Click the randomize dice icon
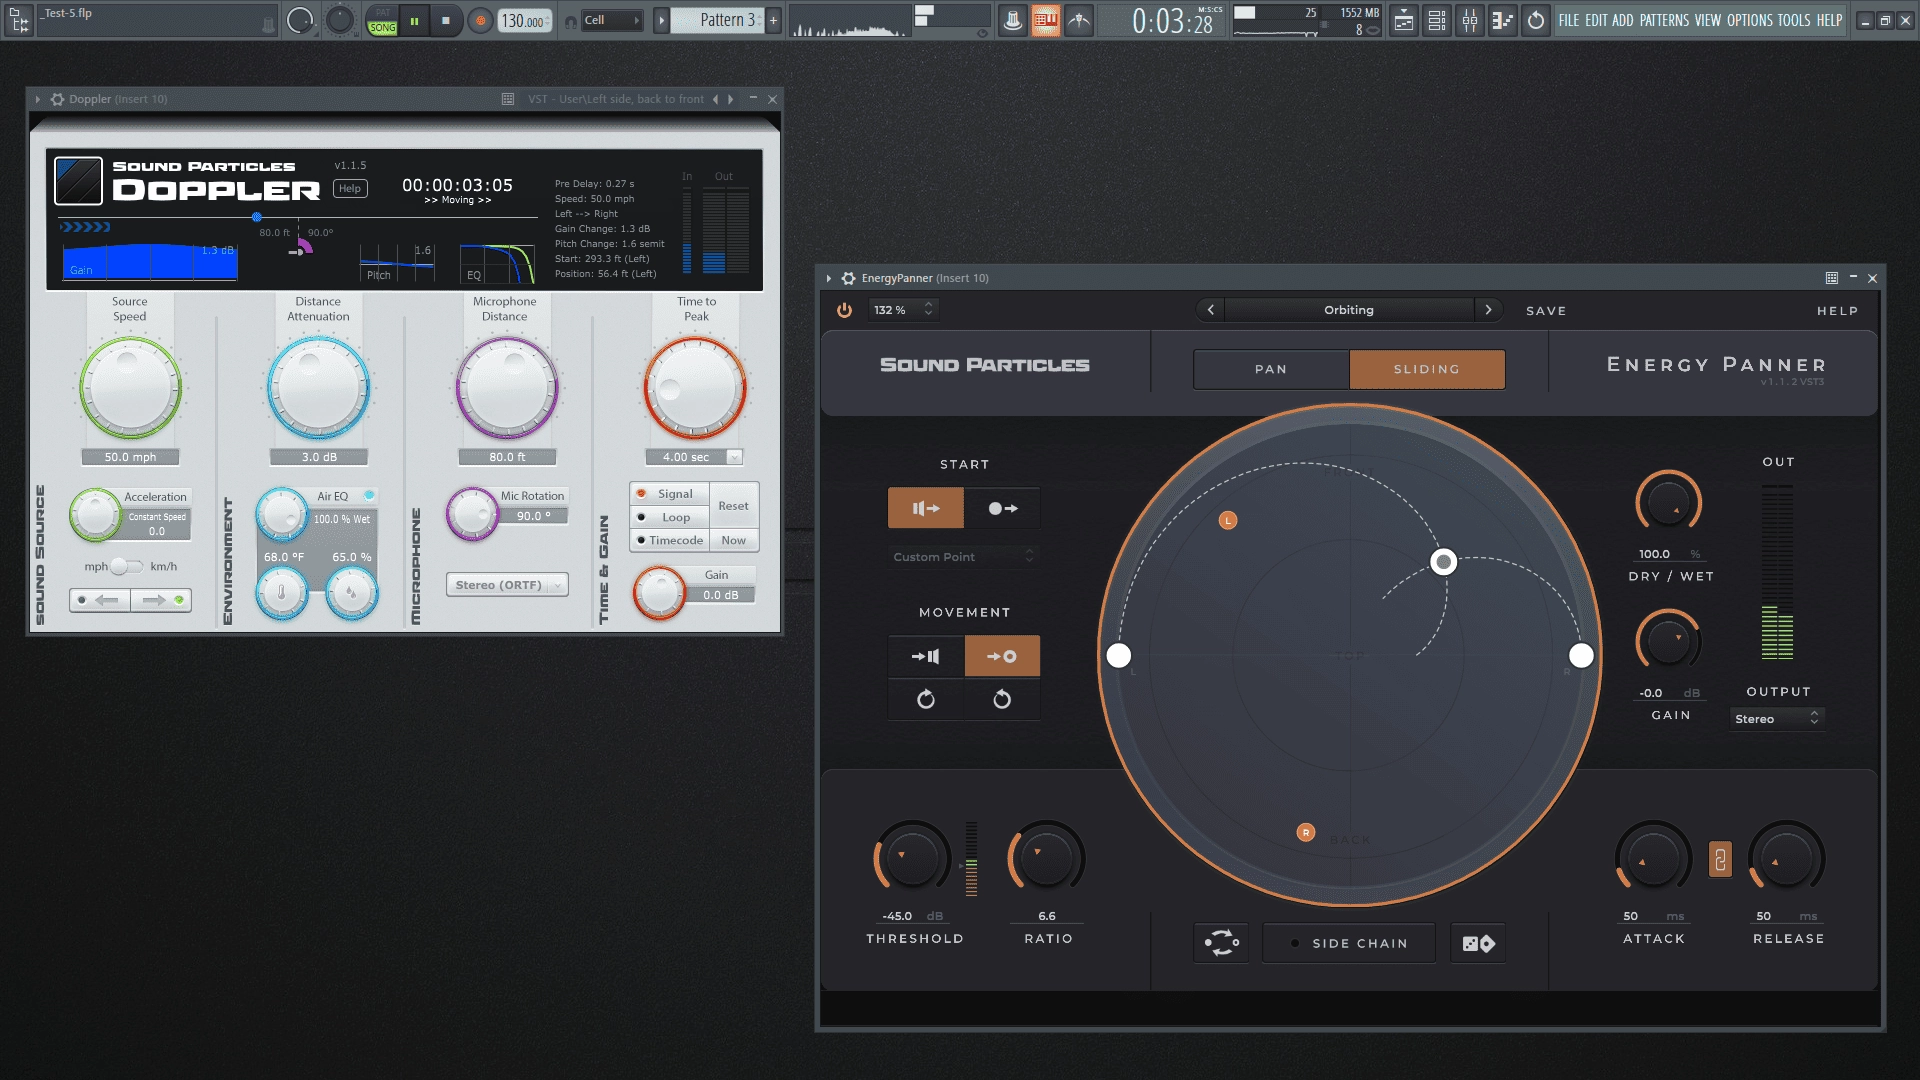The image size is (1920, 1080). coord(1478,943)
